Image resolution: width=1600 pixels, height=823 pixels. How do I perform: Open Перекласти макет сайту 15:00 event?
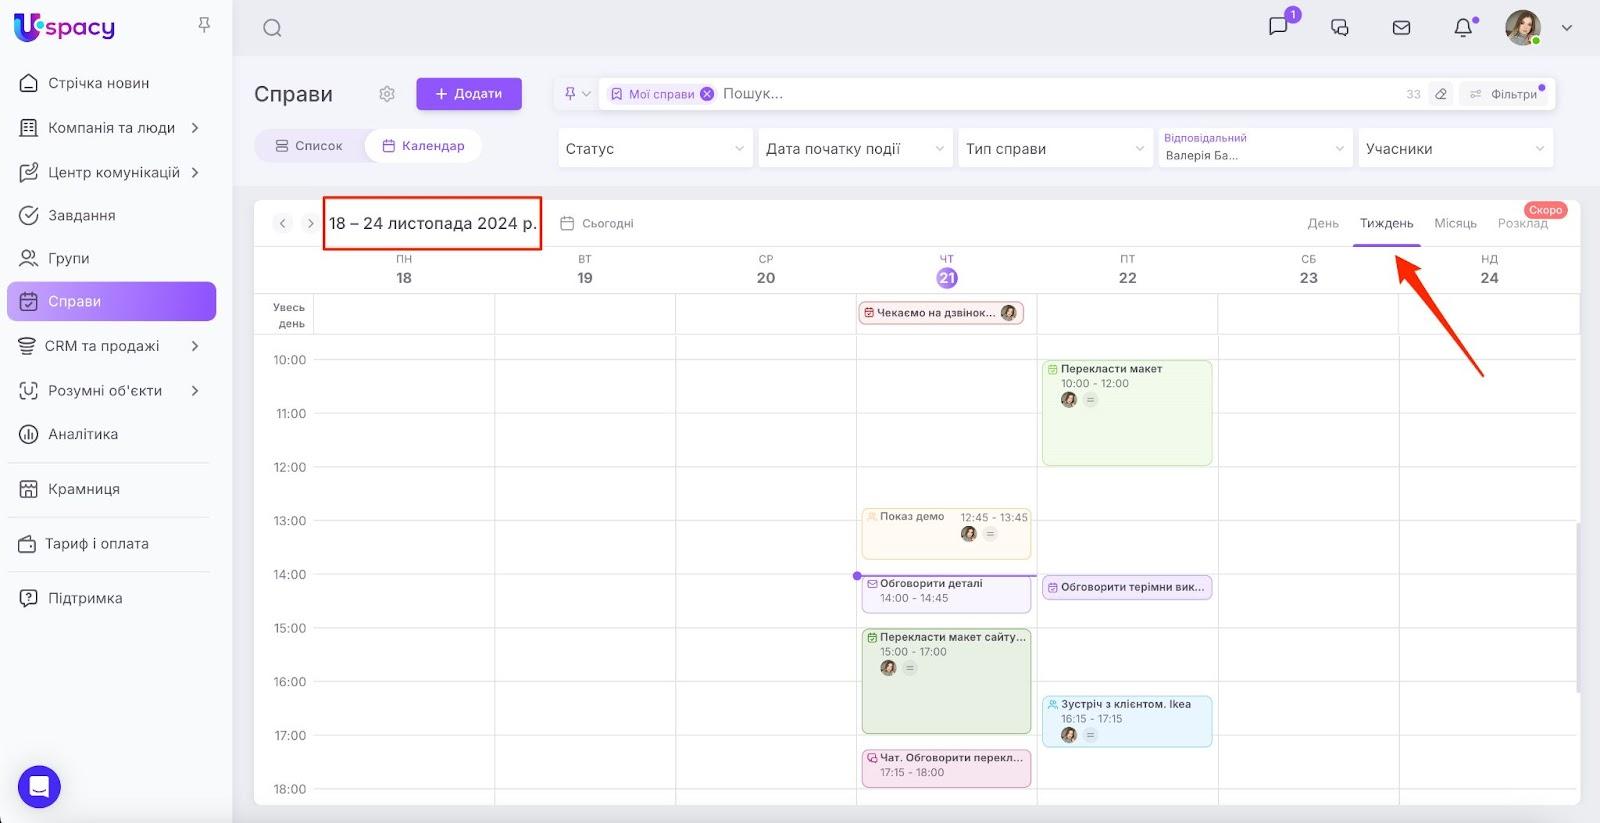point(946,681)
